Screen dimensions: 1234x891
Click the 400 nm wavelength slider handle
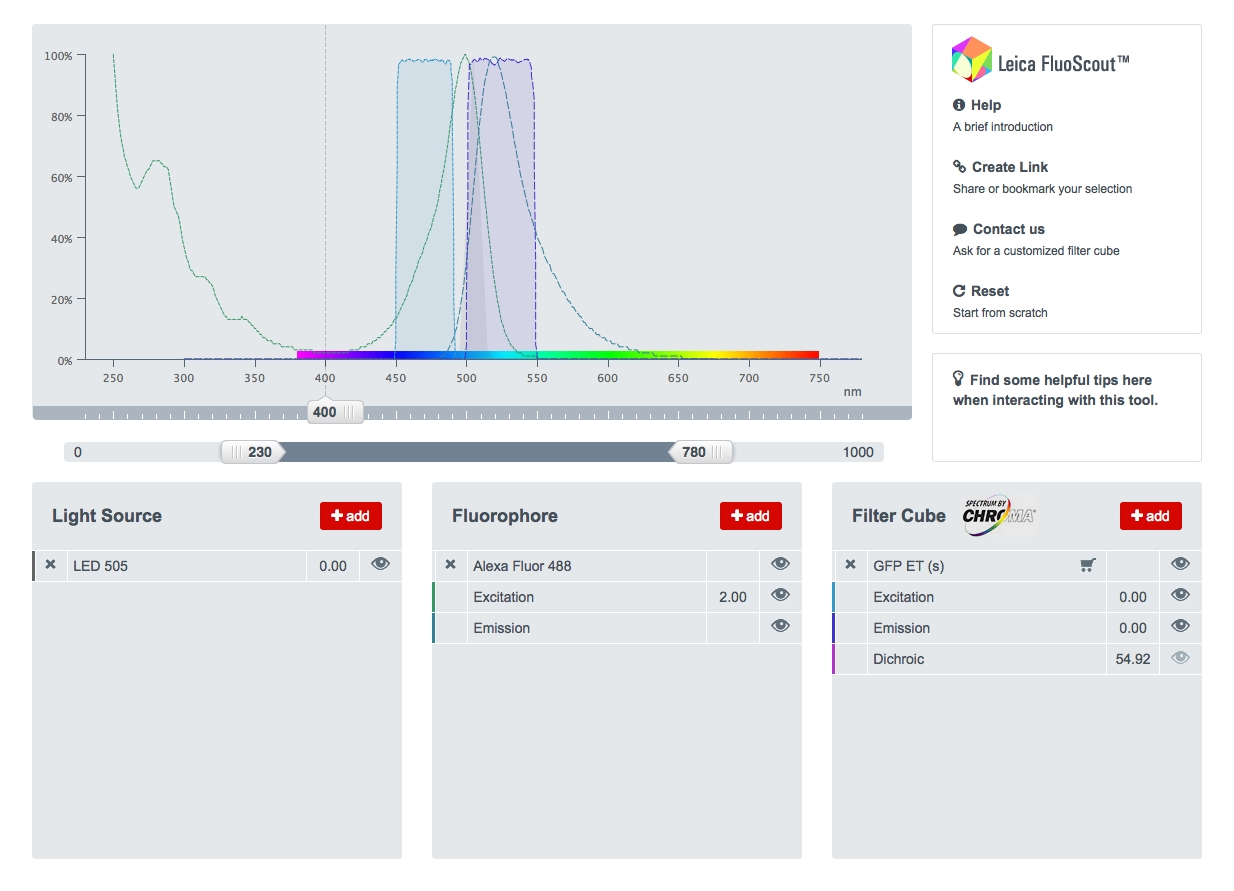[x=334, y=412]
